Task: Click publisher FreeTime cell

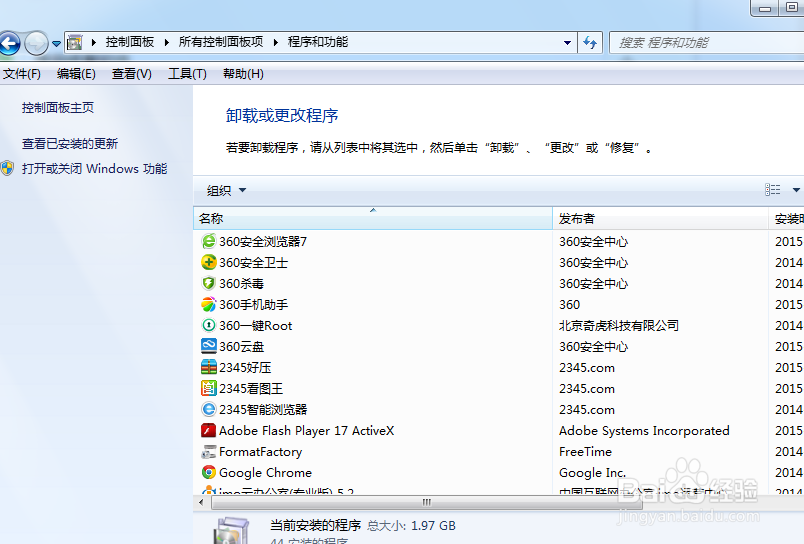Action: point(585,452)
